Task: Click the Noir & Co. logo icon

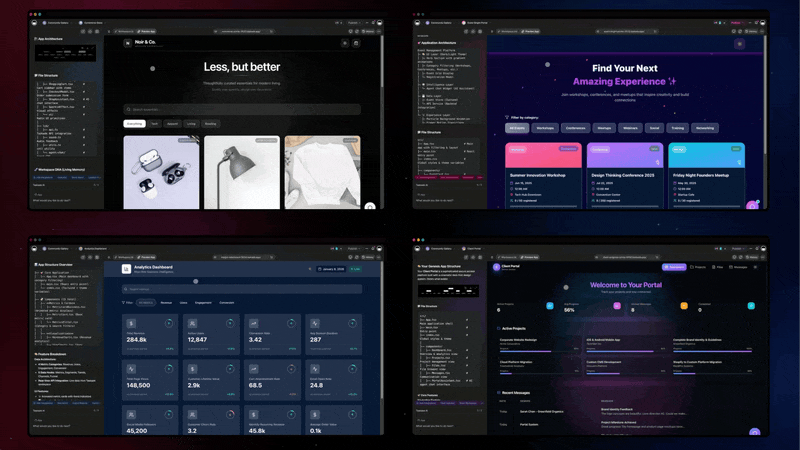Action: [x=128, y=43]
